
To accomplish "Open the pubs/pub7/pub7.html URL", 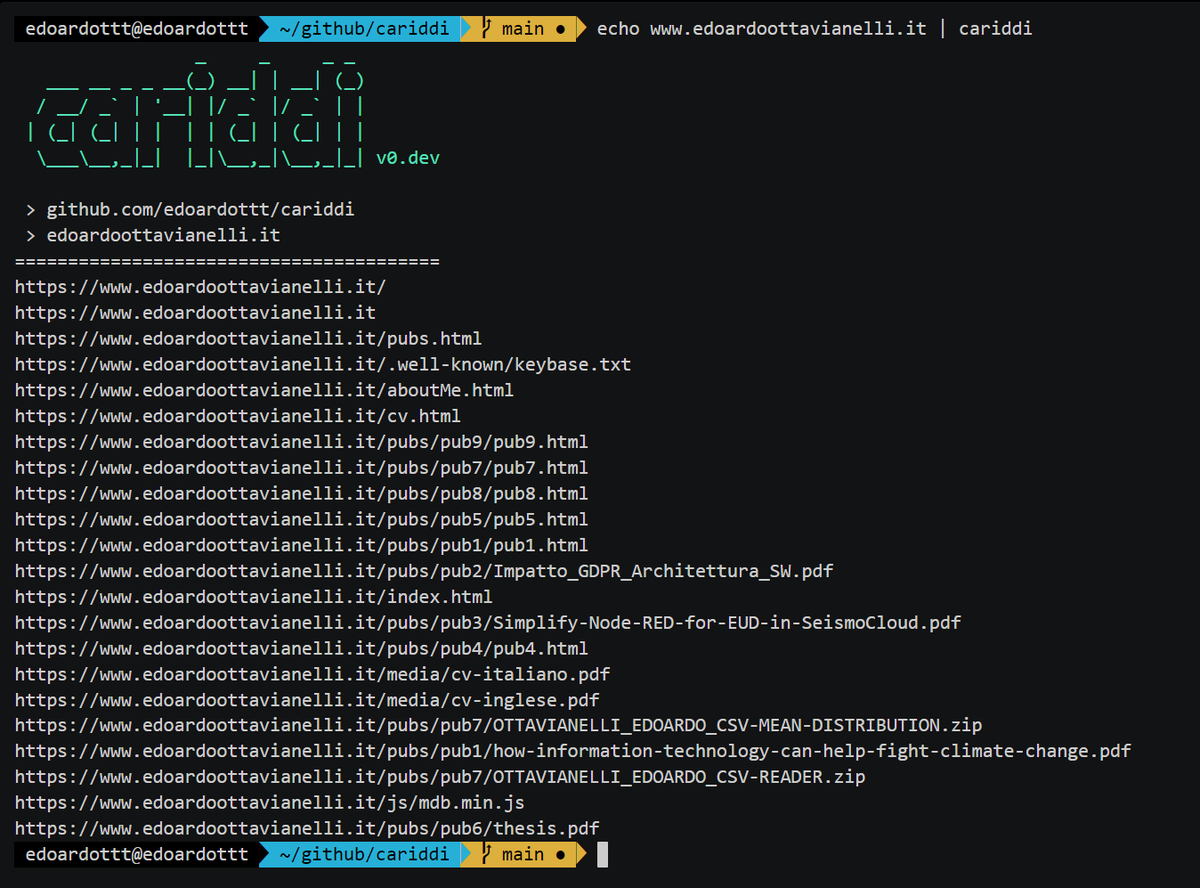I will (302, 468).
